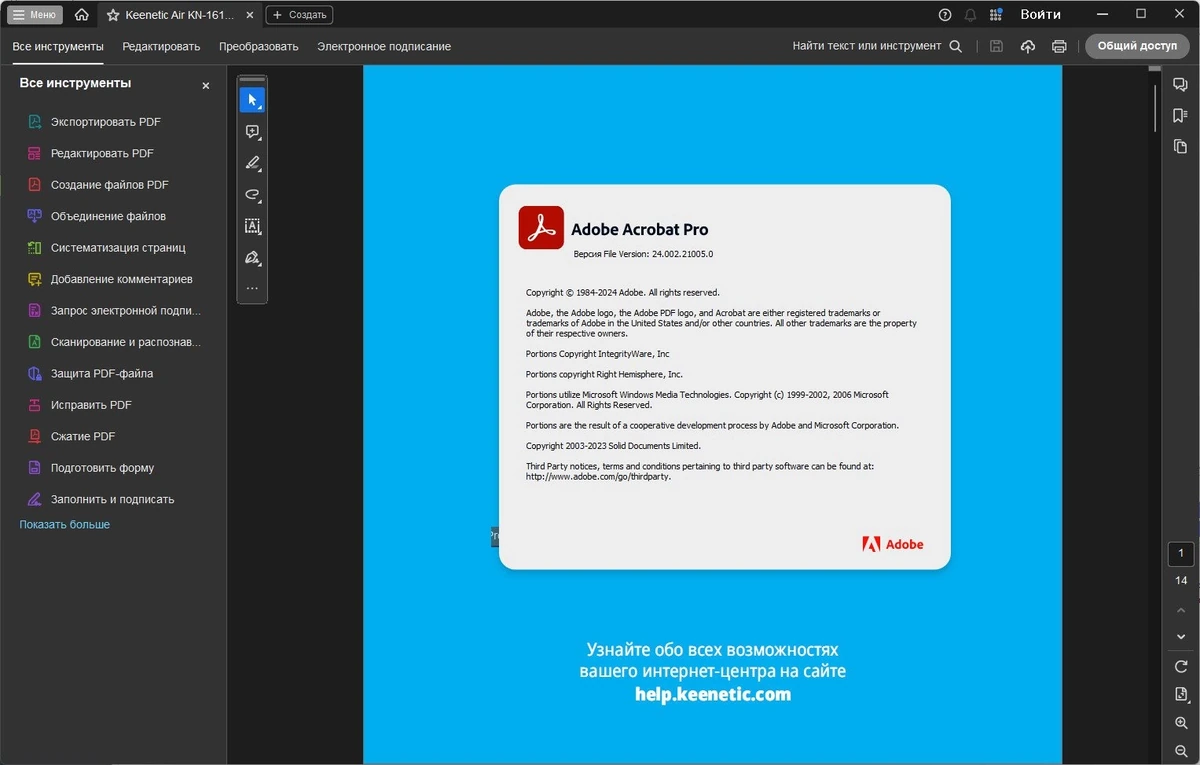The image size is (1200, 765).
Task: Click the current page number field 1
Action: pos(1181,554)
